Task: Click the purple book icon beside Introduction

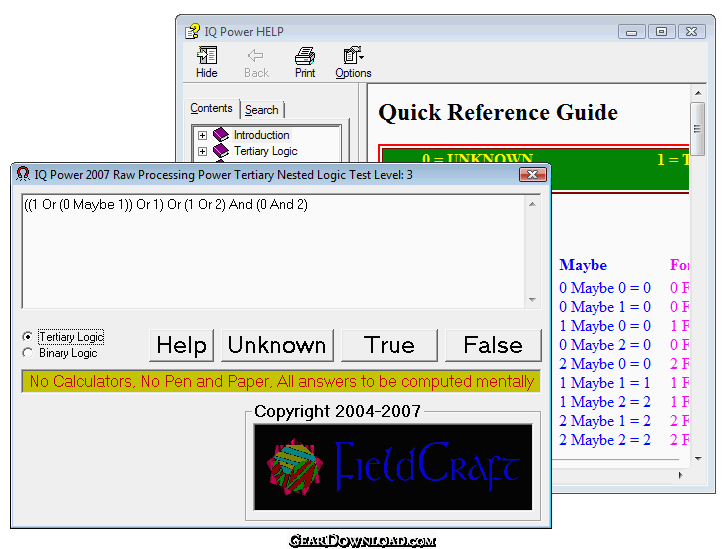Action: 221,135
